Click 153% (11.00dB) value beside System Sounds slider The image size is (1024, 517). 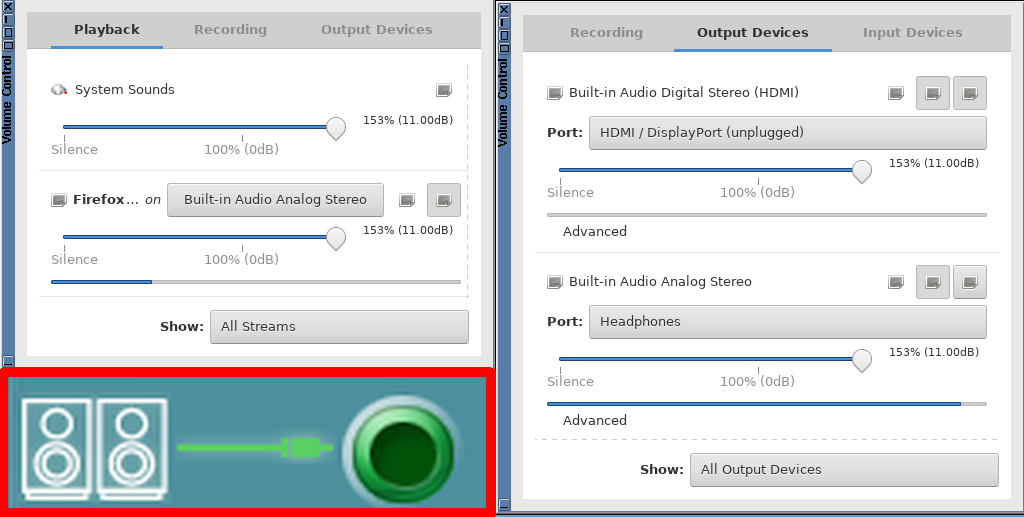pos(408,120)
